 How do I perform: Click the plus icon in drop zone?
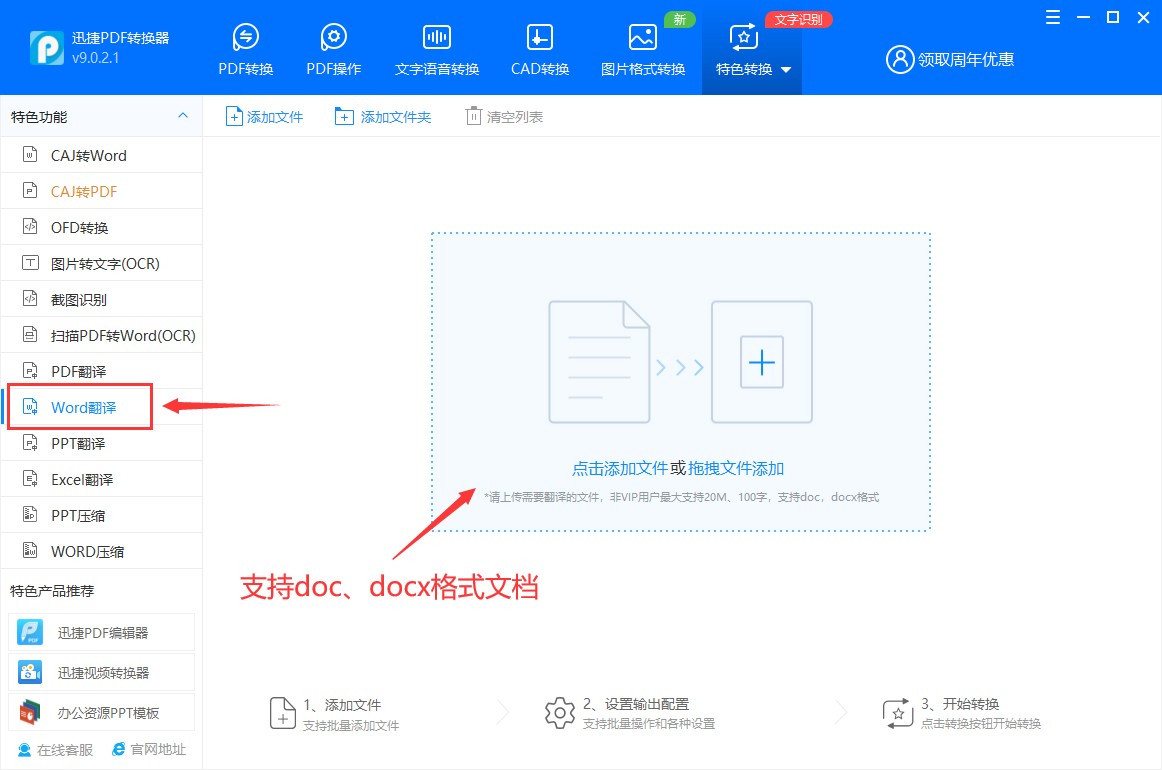(x=762, y=362)
